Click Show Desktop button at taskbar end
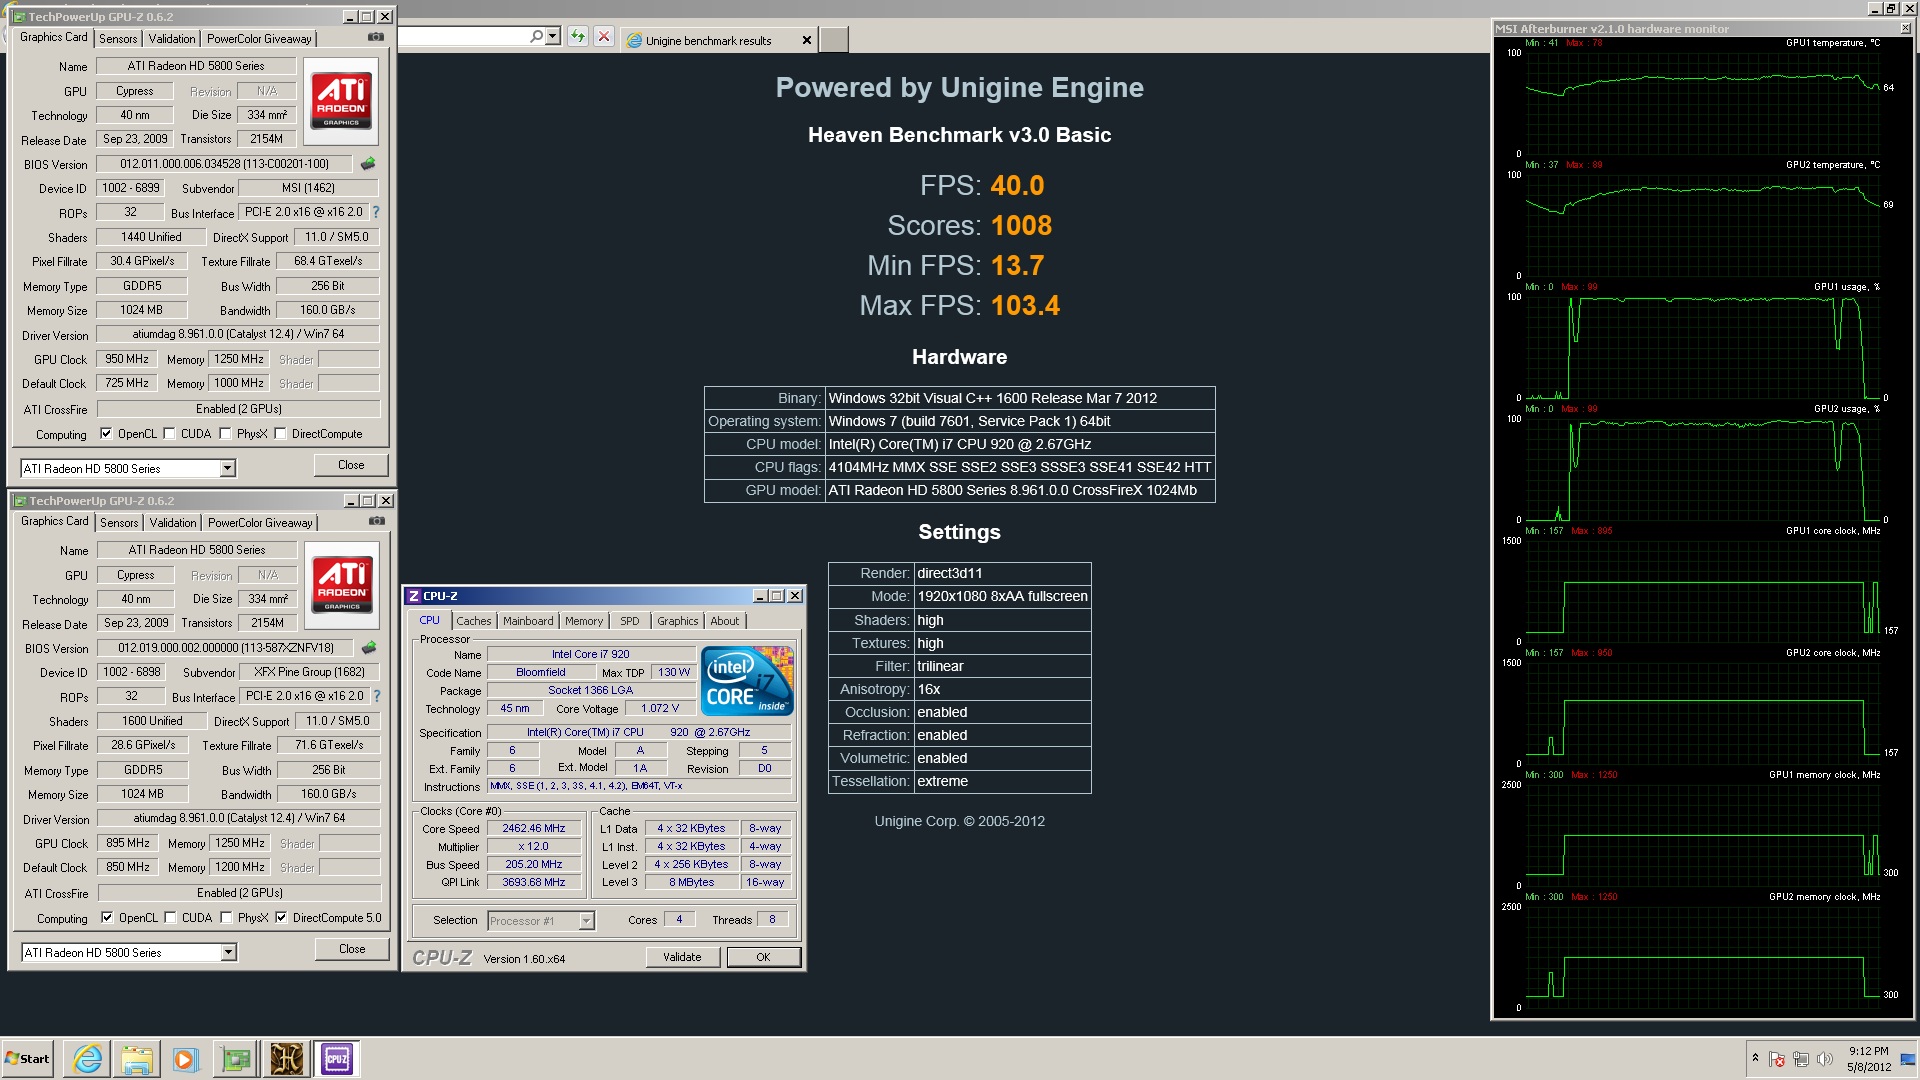The width and height of the screenshot is (1920, 1080). [1909, 1059]
